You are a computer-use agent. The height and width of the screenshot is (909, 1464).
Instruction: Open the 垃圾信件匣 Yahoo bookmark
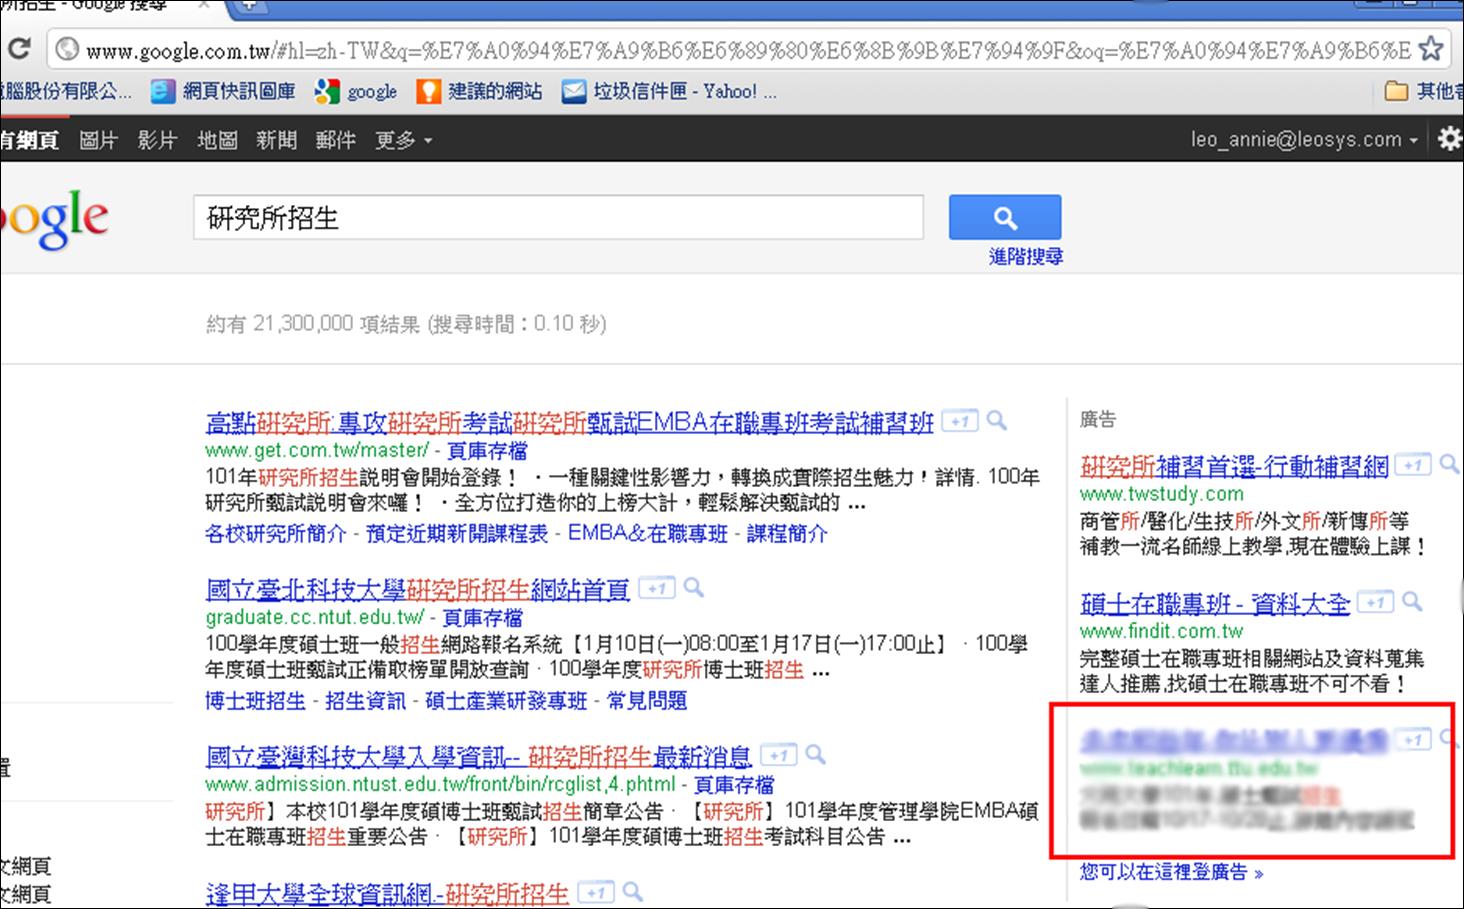[669, 92]
